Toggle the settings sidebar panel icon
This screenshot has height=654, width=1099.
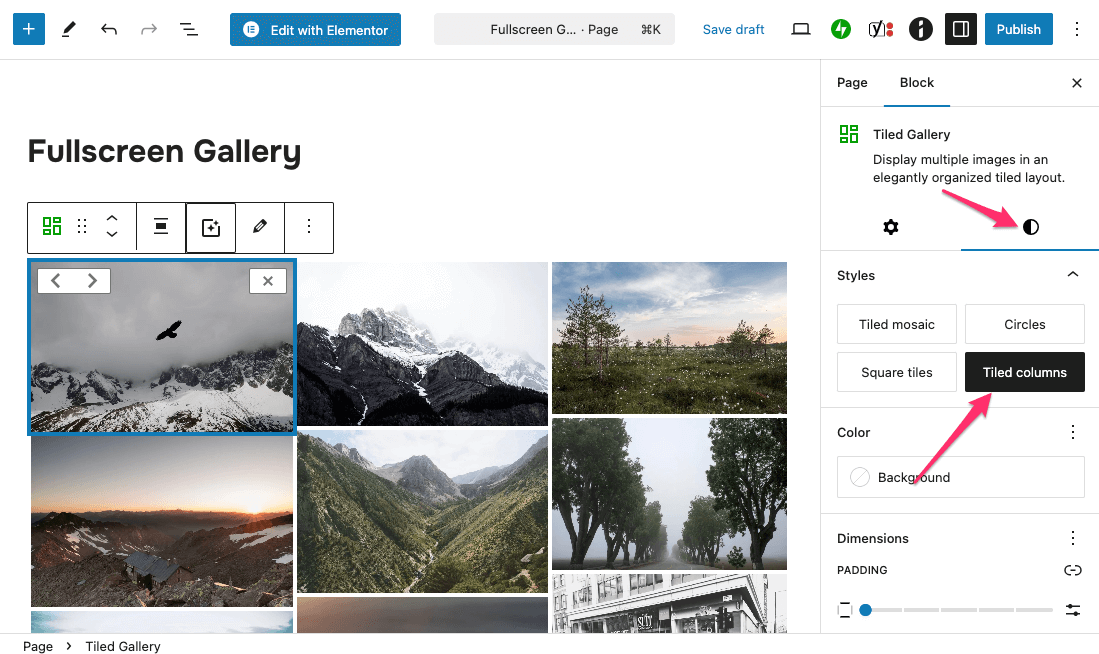click(960, 29)
